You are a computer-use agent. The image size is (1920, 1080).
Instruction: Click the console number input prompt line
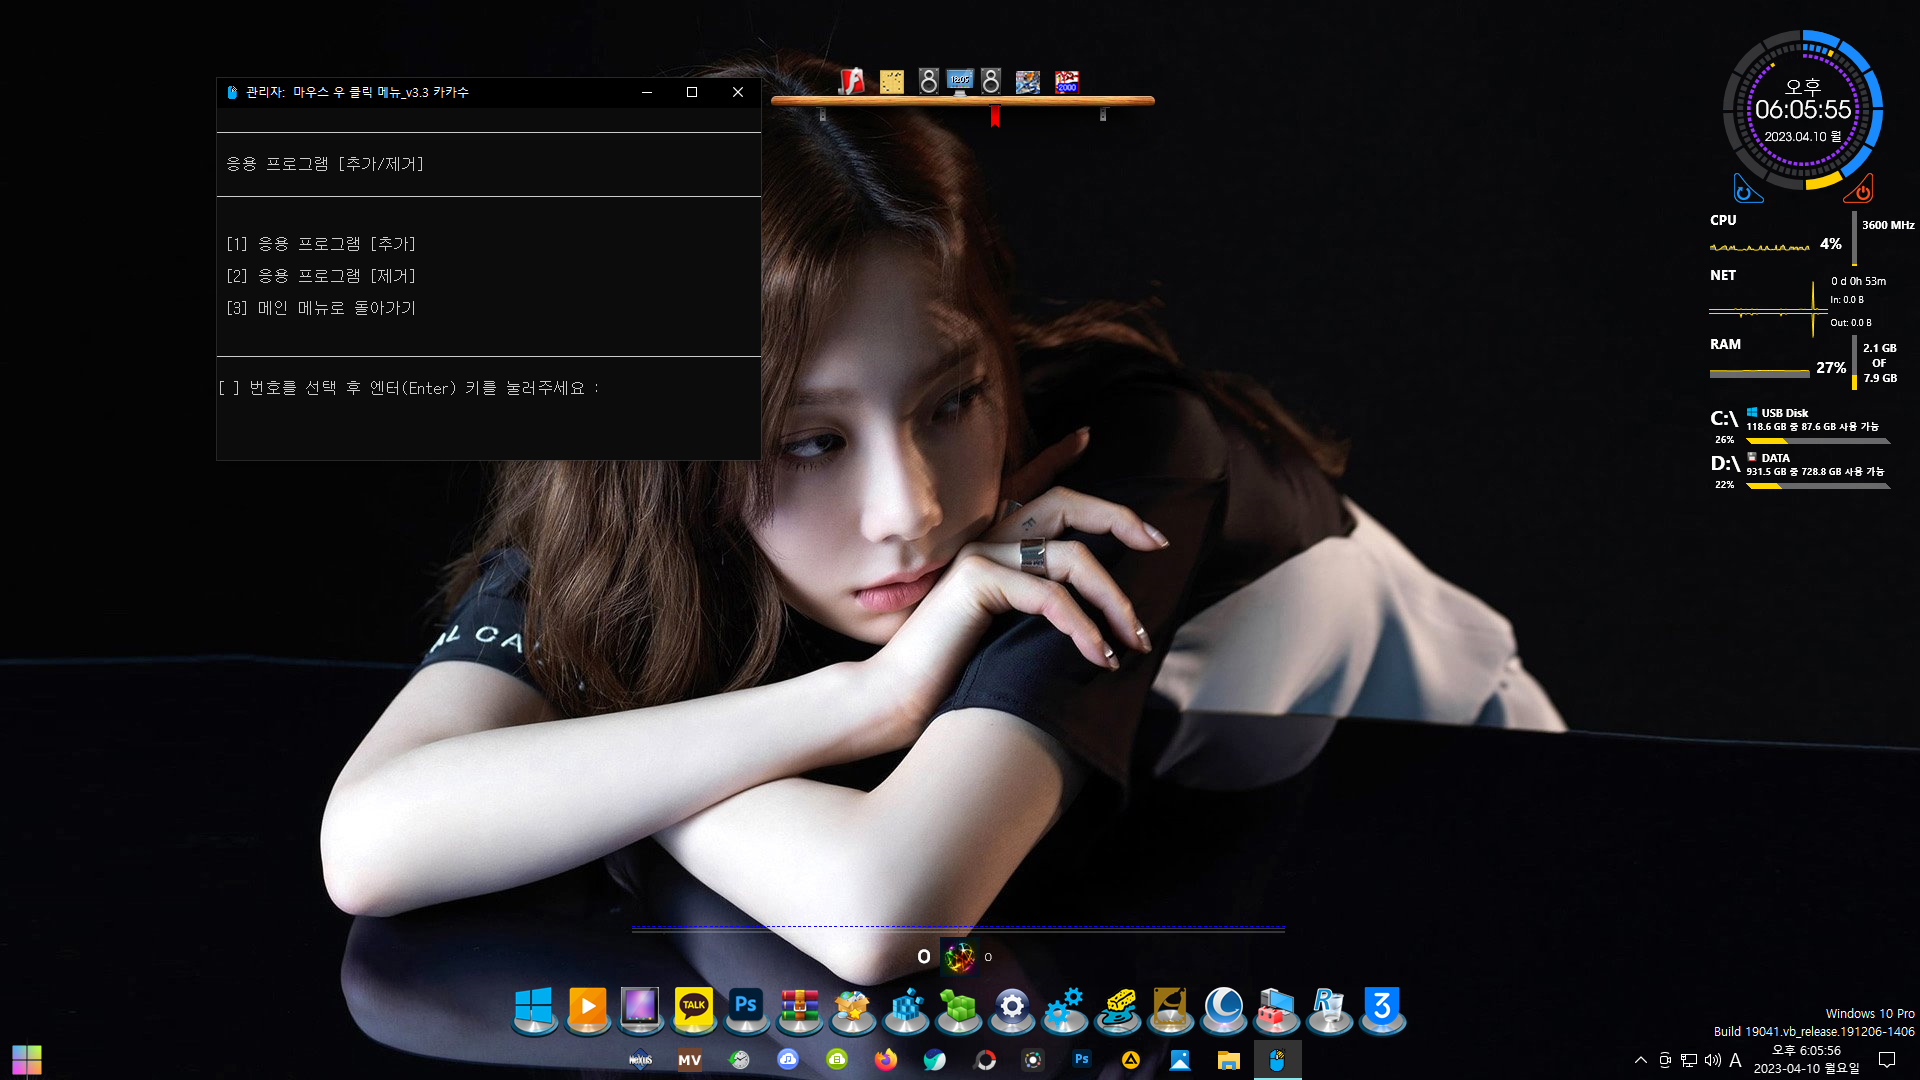click(x=408, y=388)
